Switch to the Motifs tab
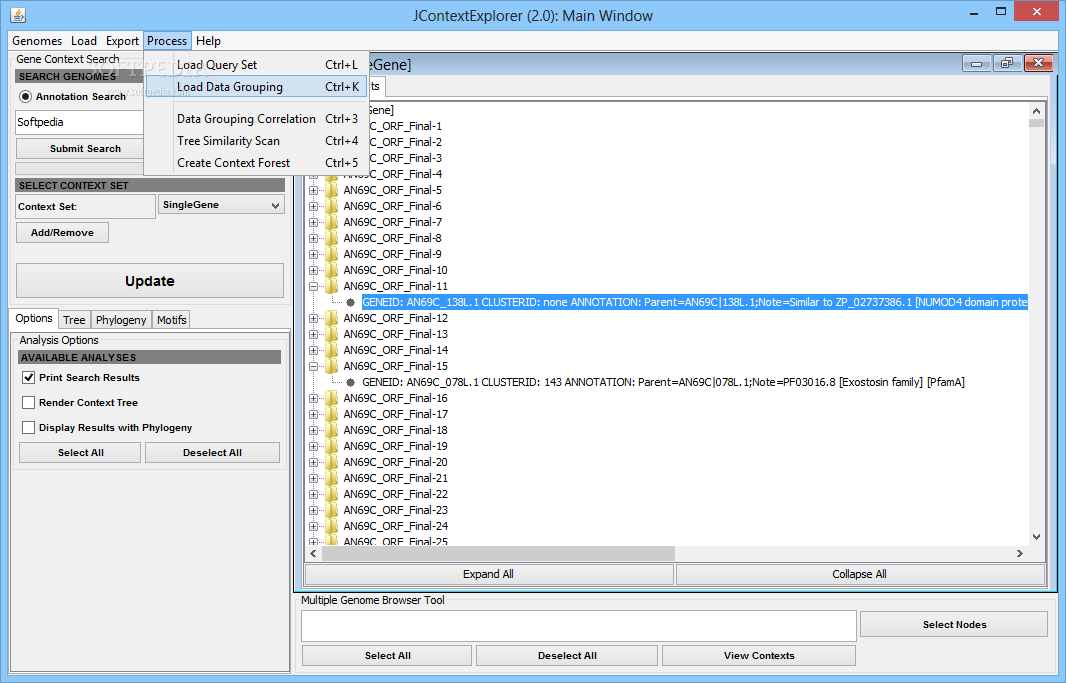This screenshot has width=1066, height=683. [x=171, y=319]
